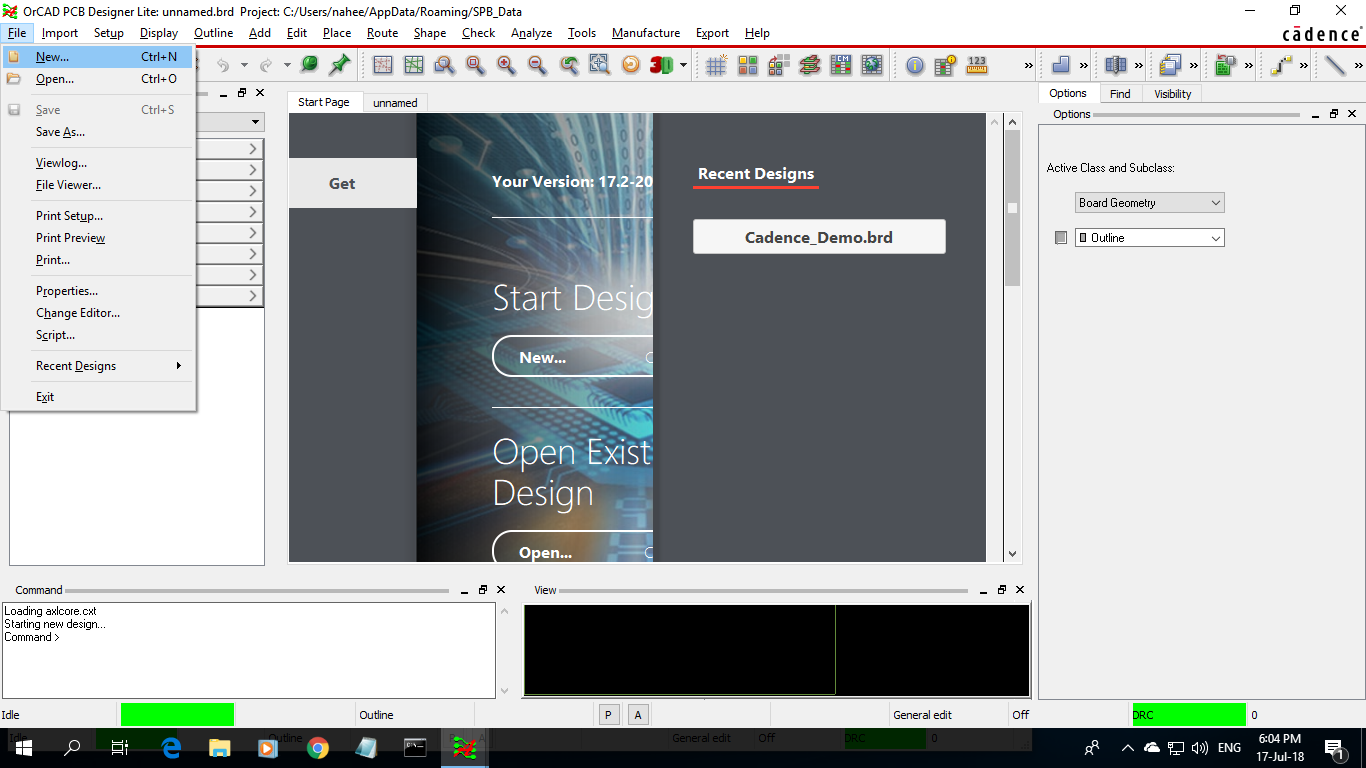Open Cadence_Demo.brd from Recent Designs
Image resolution: width=1366 pixels, height=768 pixels.
[818, 236]
